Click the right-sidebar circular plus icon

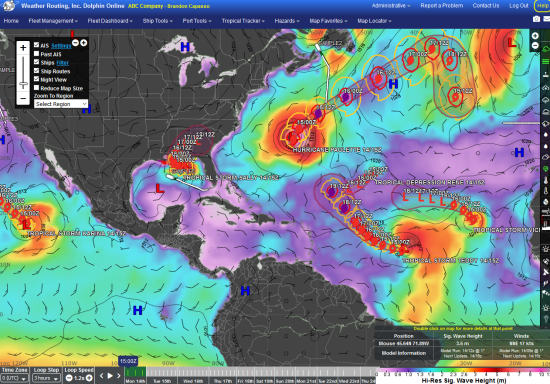[535, 36]
